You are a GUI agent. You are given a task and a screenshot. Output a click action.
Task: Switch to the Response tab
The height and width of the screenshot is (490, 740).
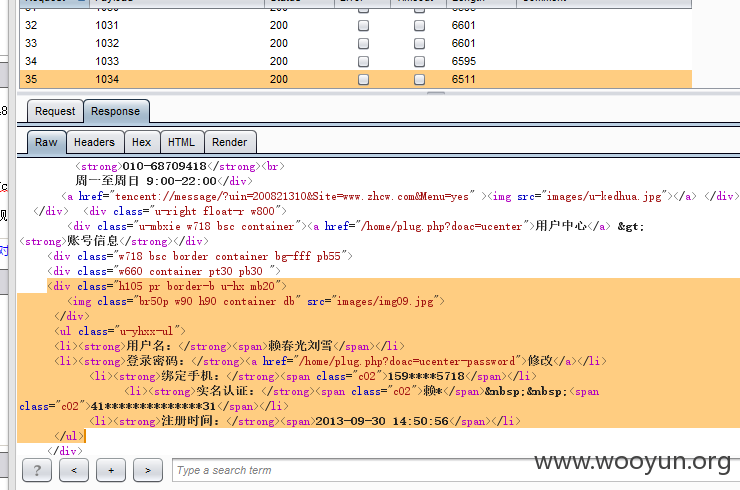pos(116,111)
